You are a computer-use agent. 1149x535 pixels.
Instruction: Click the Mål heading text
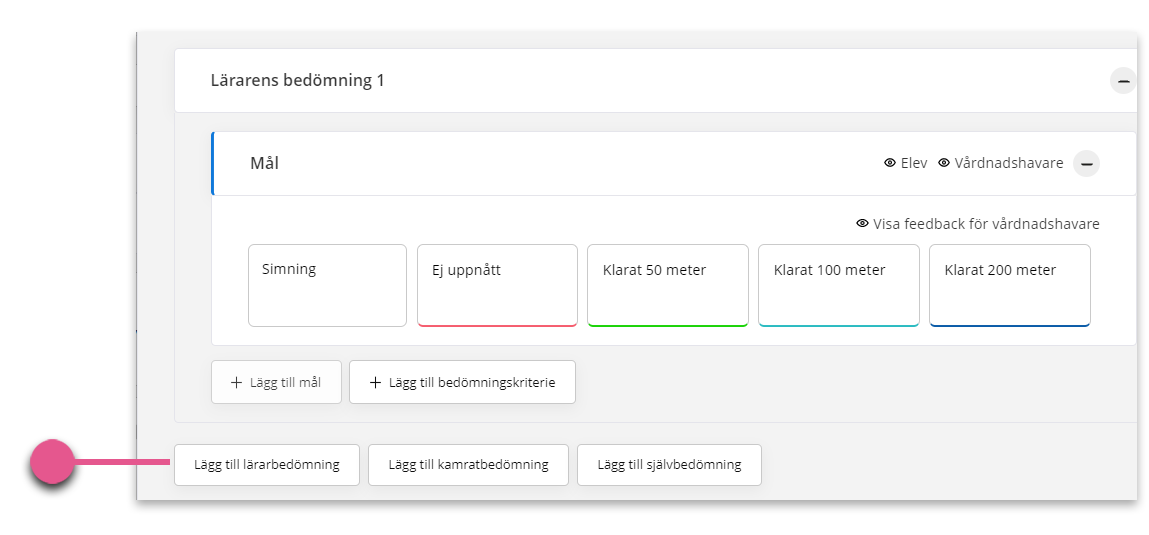point(265,163)
